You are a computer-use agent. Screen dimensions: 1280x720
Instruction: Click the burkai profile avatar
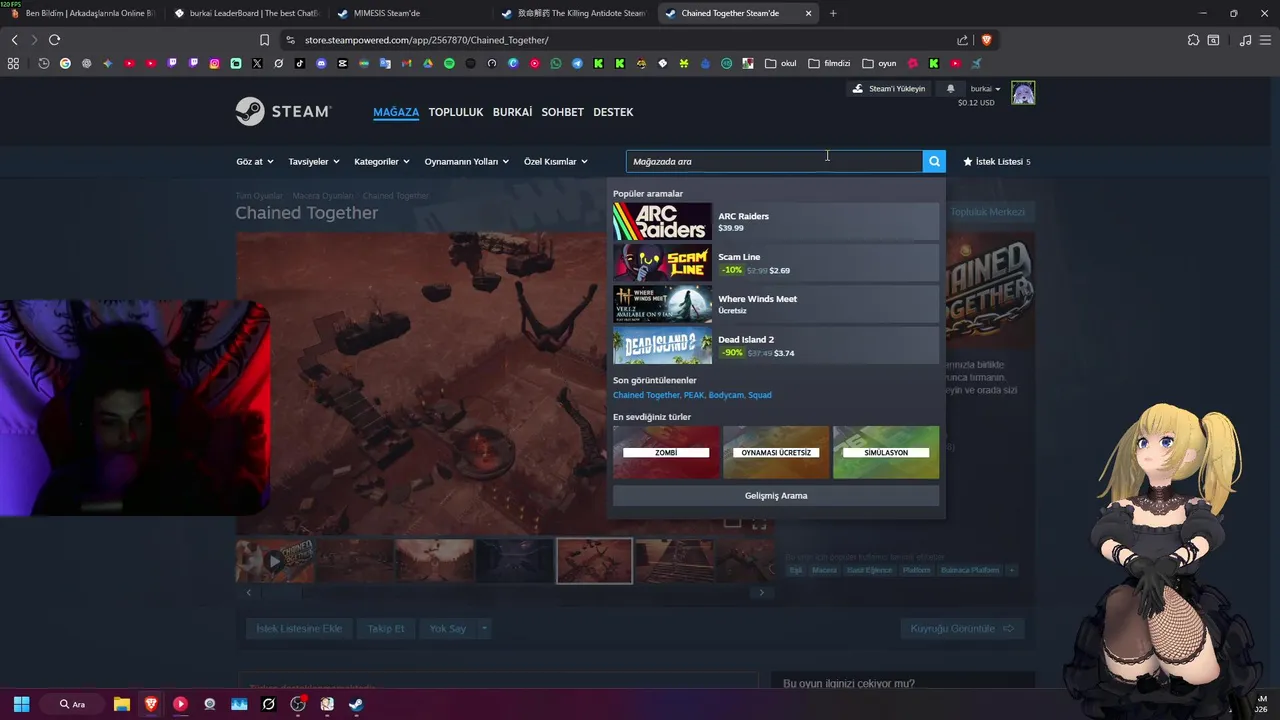tap(1023, 93)
